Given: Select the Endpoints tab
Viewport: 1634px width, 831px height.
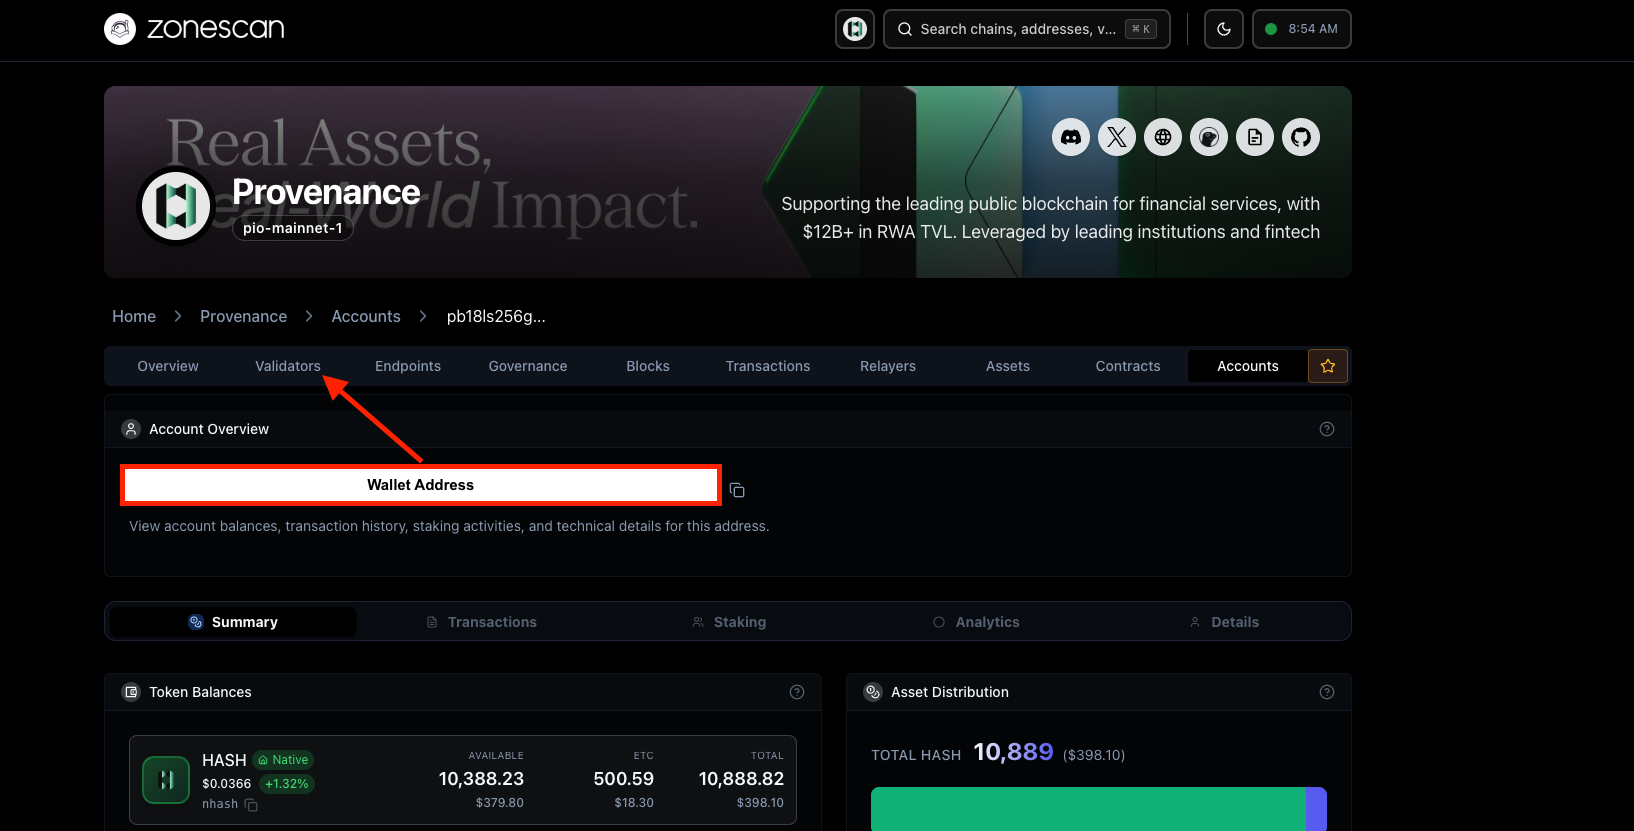Looking at the screenshot, I should tap(408, 366).
